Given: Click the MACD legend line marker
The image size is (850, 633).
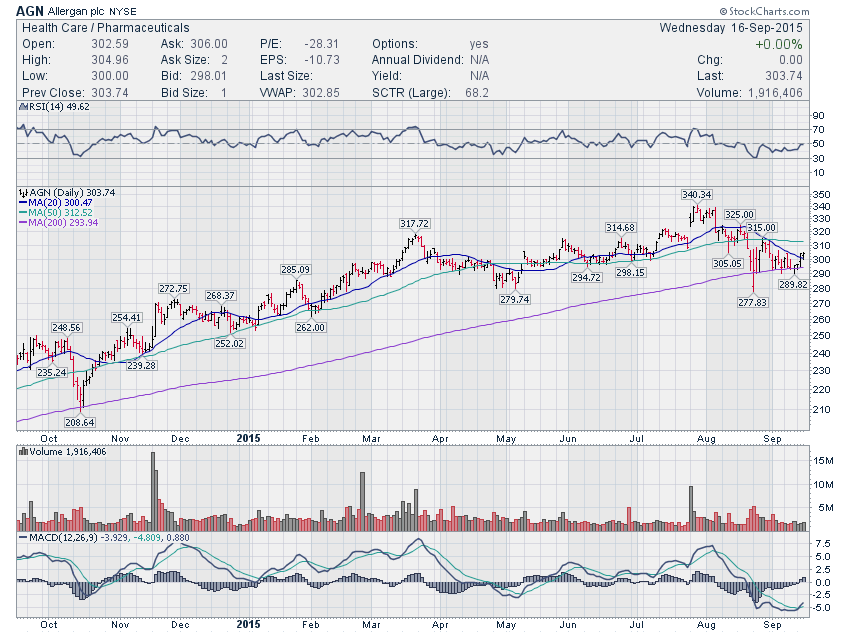Looking at the screenshot, I should pyautogui.click(x=23, y=538).
